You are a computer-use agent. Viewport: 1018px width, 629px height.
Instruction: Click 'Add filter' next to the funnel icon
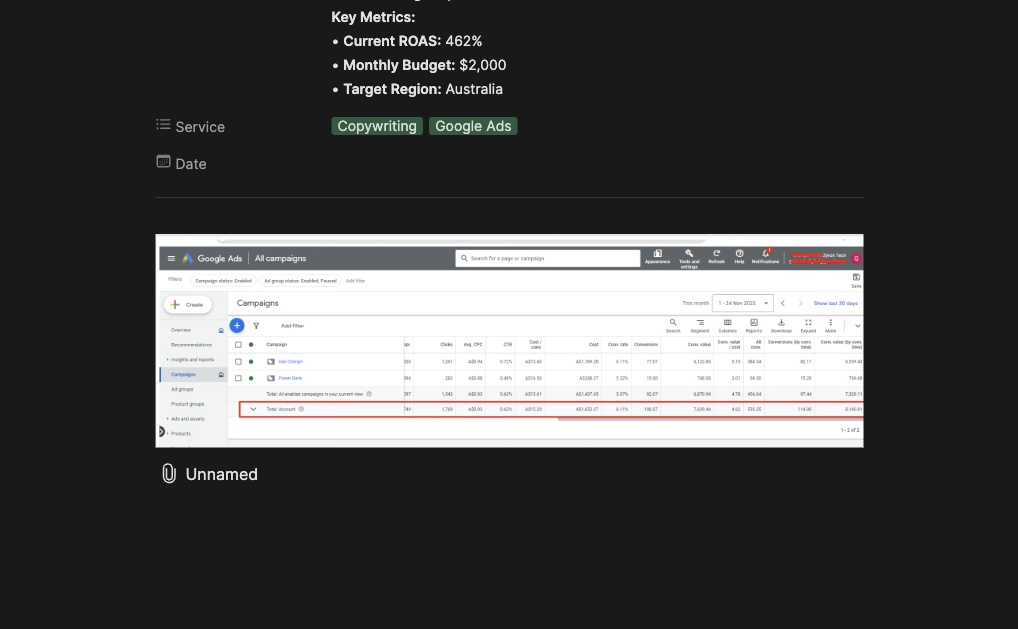tap(292, 326)
